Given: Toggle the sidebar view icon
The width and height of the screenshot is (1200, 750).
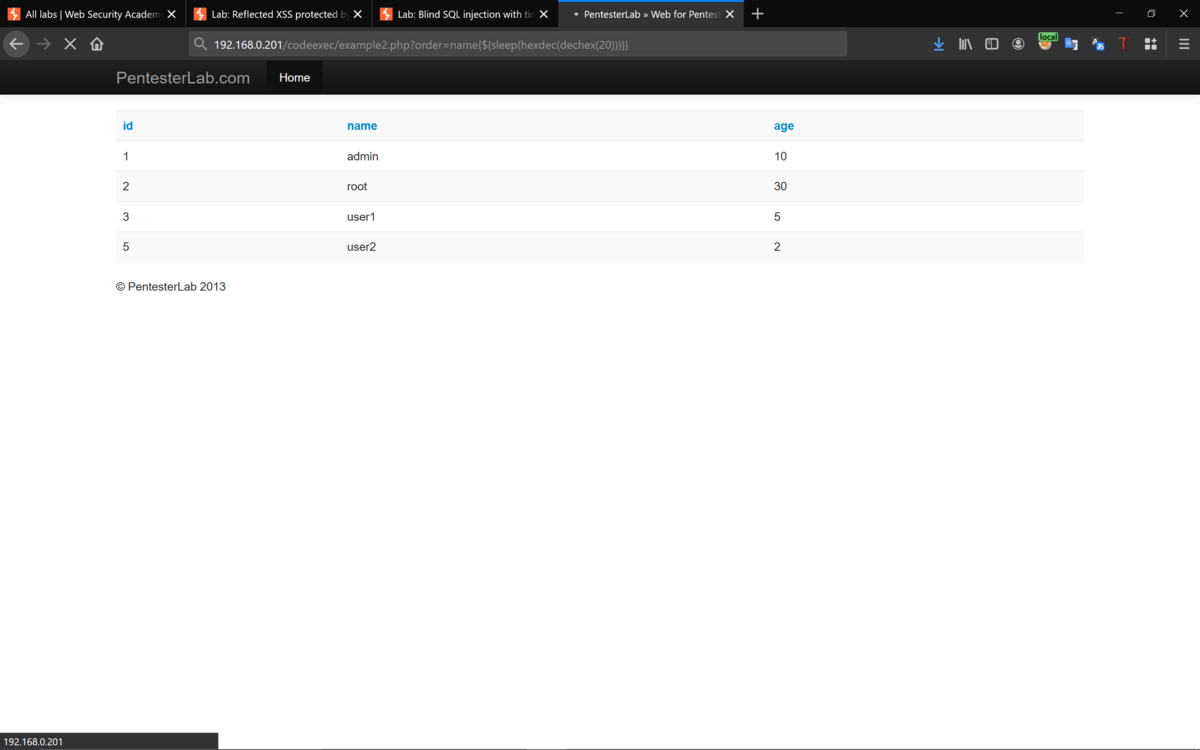Looking at the screenshot, I should 992,44.
